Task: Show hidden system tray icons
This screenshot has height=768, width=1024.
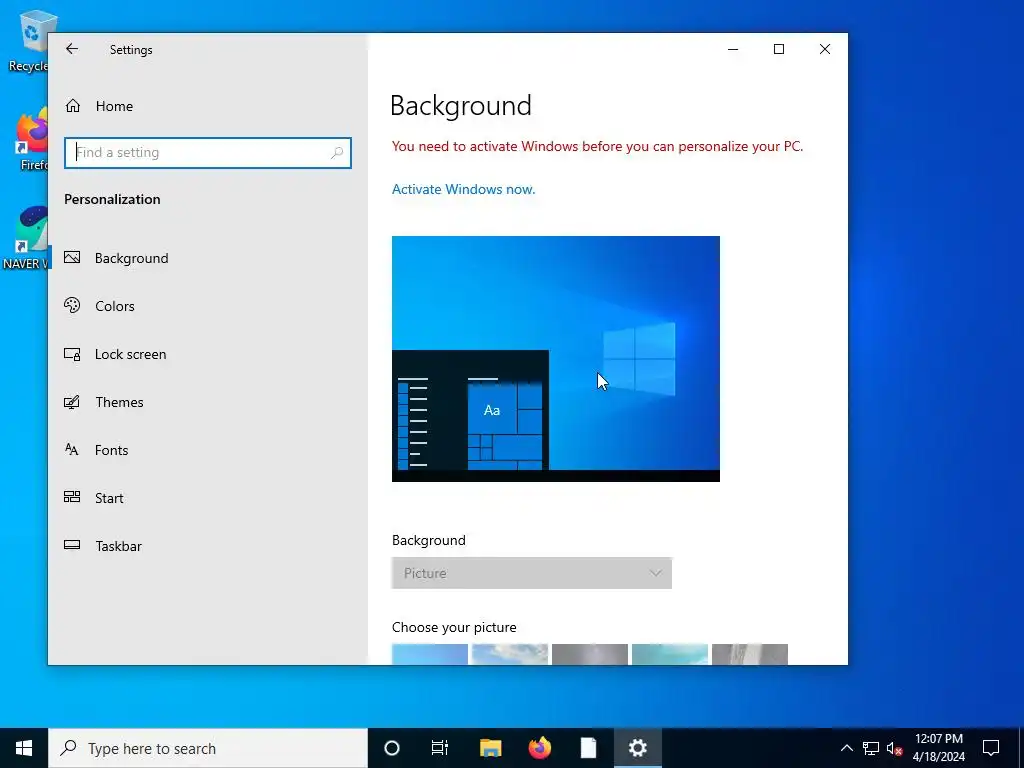Action: click(846, 748)
